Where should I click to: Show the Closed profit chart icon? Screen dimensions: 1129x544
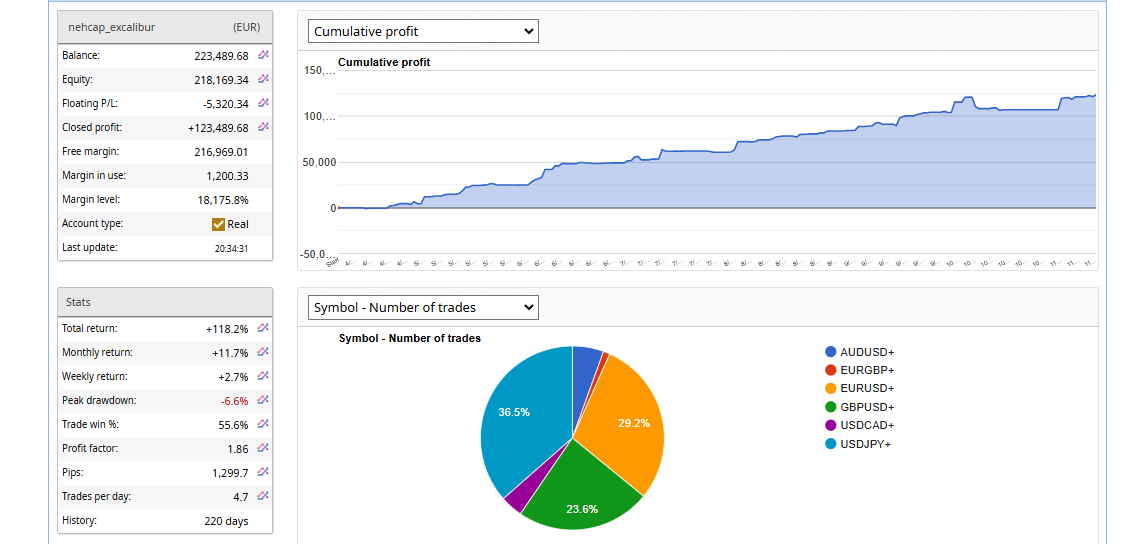coord(263,127)
